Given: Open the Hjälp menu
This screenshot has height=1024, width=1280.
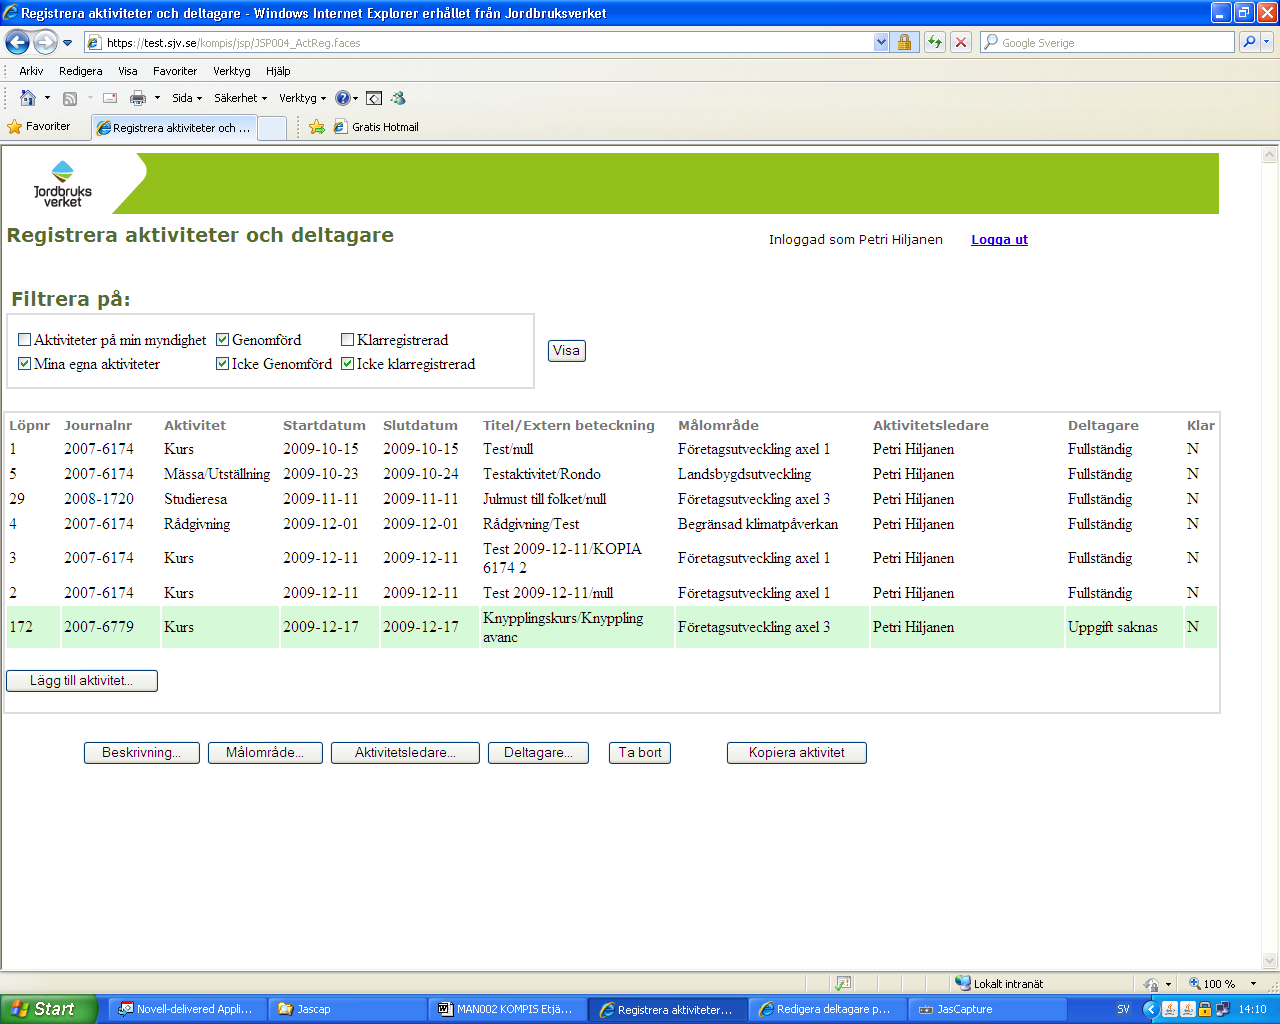Looking at the screenshot, I should pyautogui.click(x=278, y=71).
